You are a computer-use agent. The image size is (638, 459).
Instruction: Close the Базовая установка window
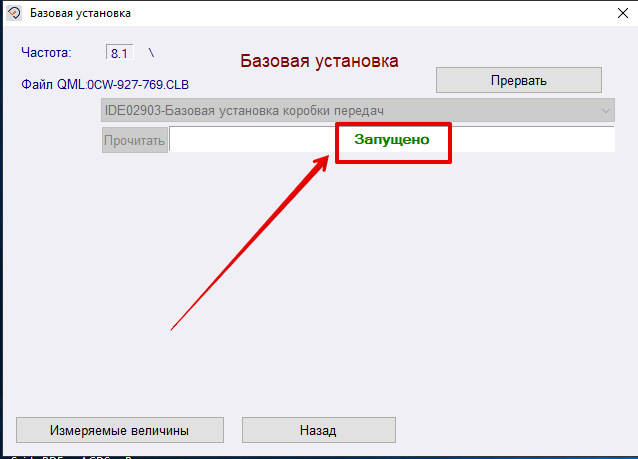point(623,13)
